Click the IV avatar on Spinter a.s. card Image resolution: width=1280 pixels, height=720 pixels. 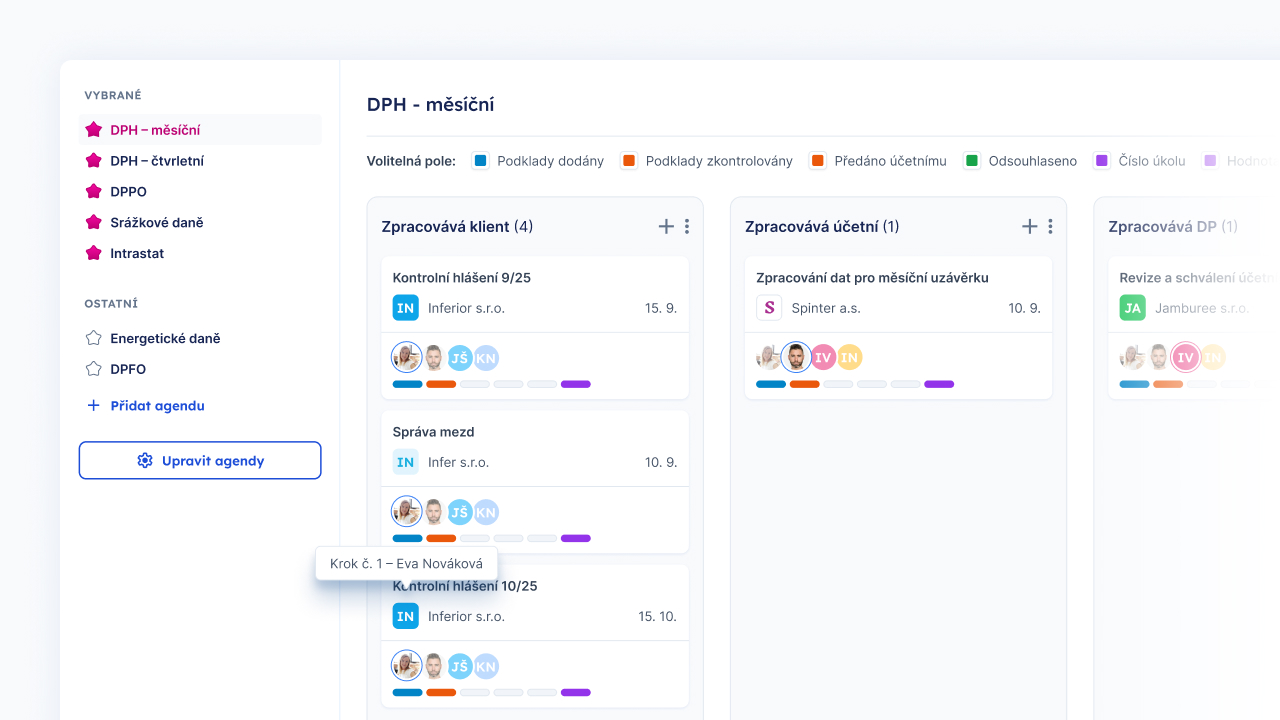tap(823, 357)
